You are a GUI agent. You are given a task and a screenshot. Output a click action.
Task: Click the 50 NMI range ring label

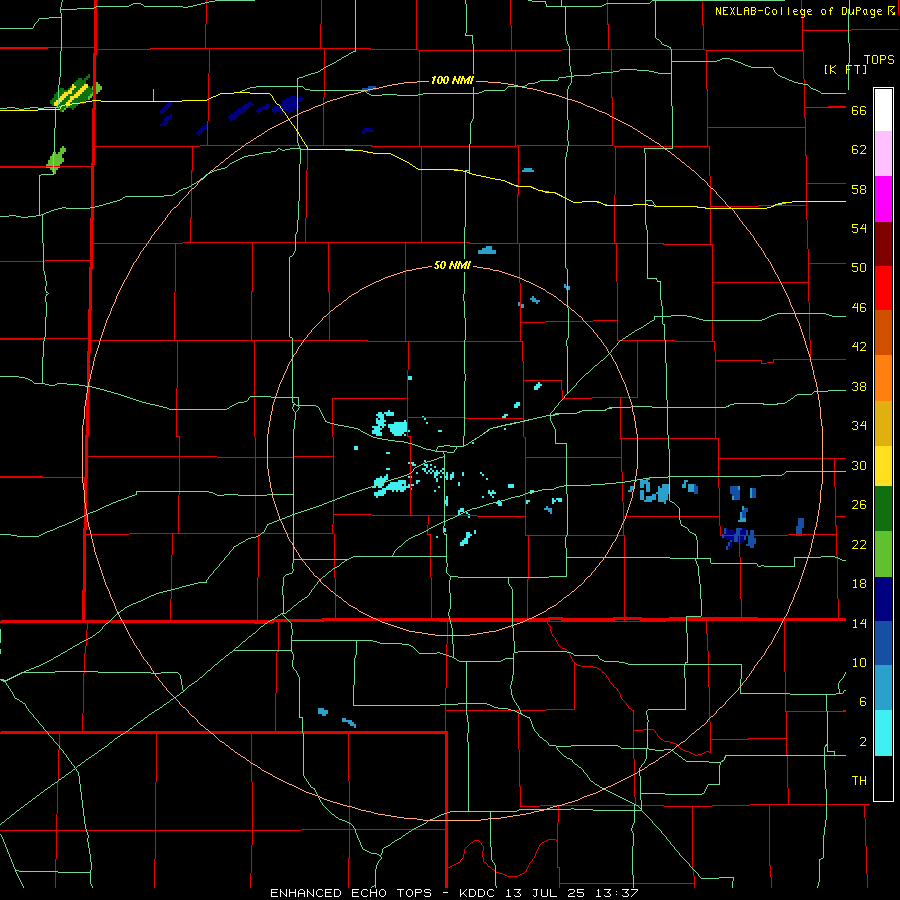(452, 265)
